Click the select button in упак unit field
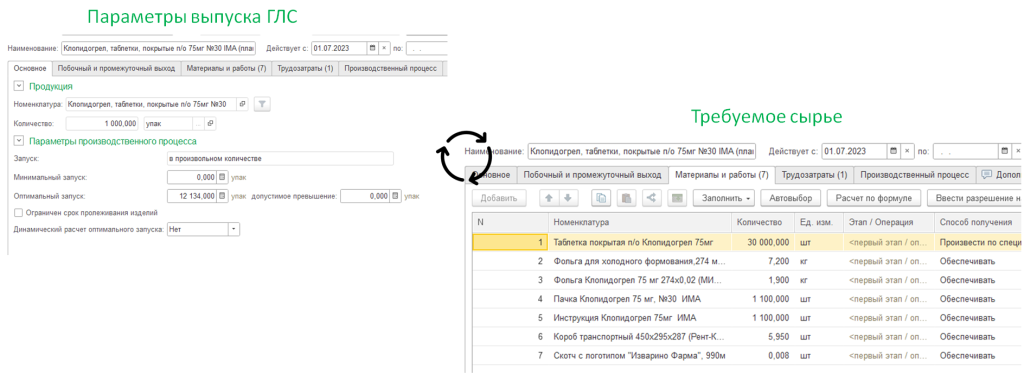The height and width of the screenshot is (375, 1024). click(x=199, y=123)
